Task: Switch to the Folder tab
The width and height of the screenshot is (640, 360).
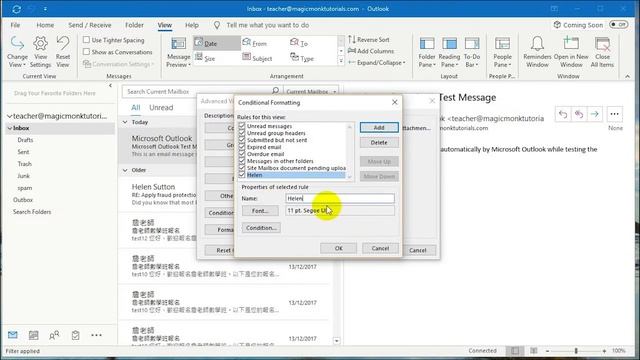Action: click(134, 25)
